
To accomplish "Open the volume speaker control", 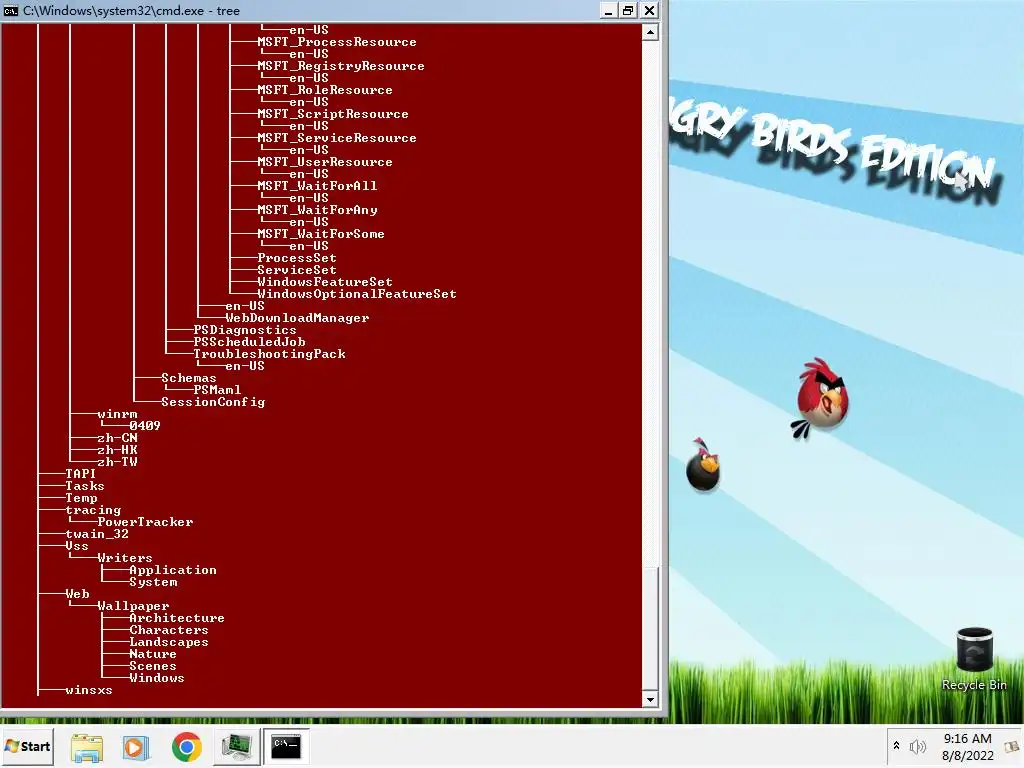I will [918, 746].
